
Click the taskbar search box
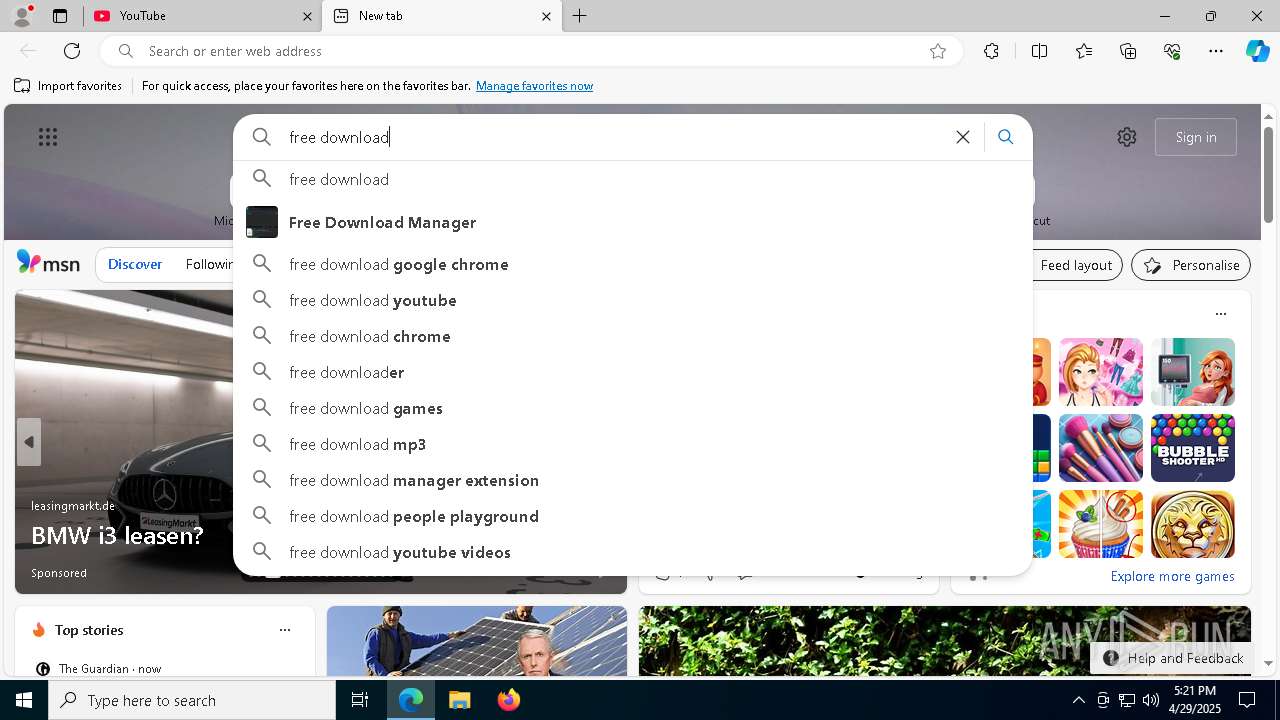[x=192, y=700]
